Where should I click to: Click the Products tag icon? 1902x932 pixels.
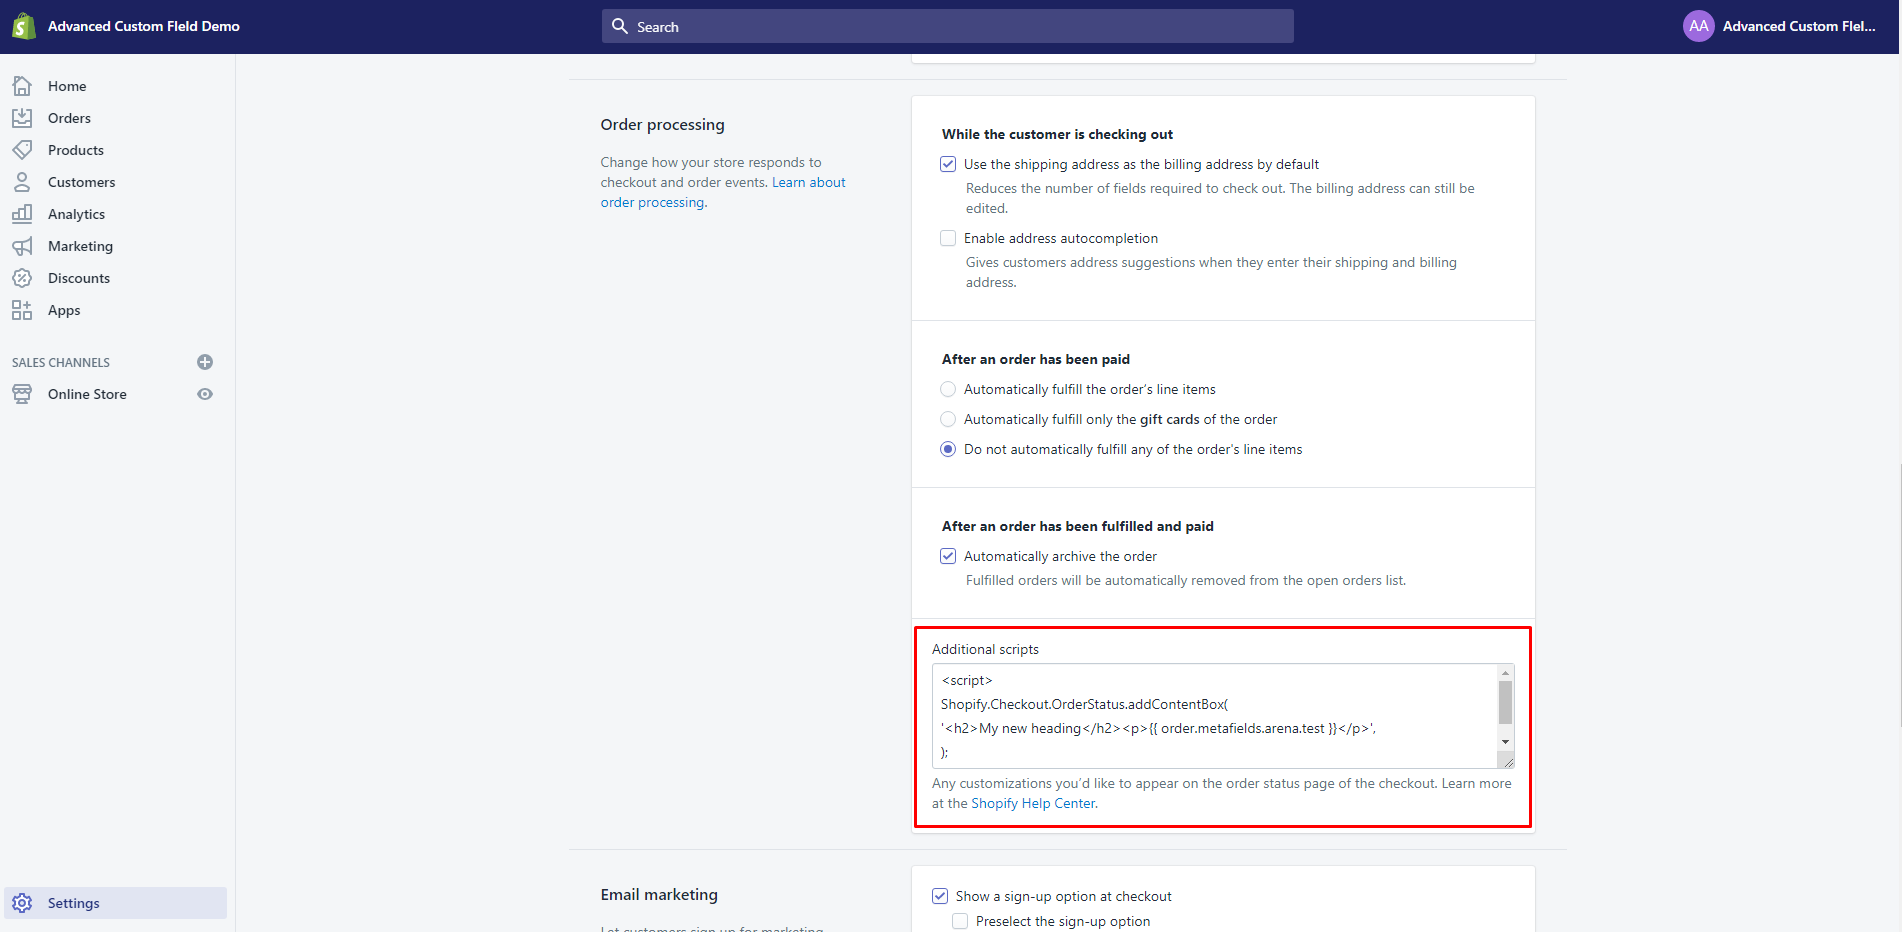coord(22,150)
